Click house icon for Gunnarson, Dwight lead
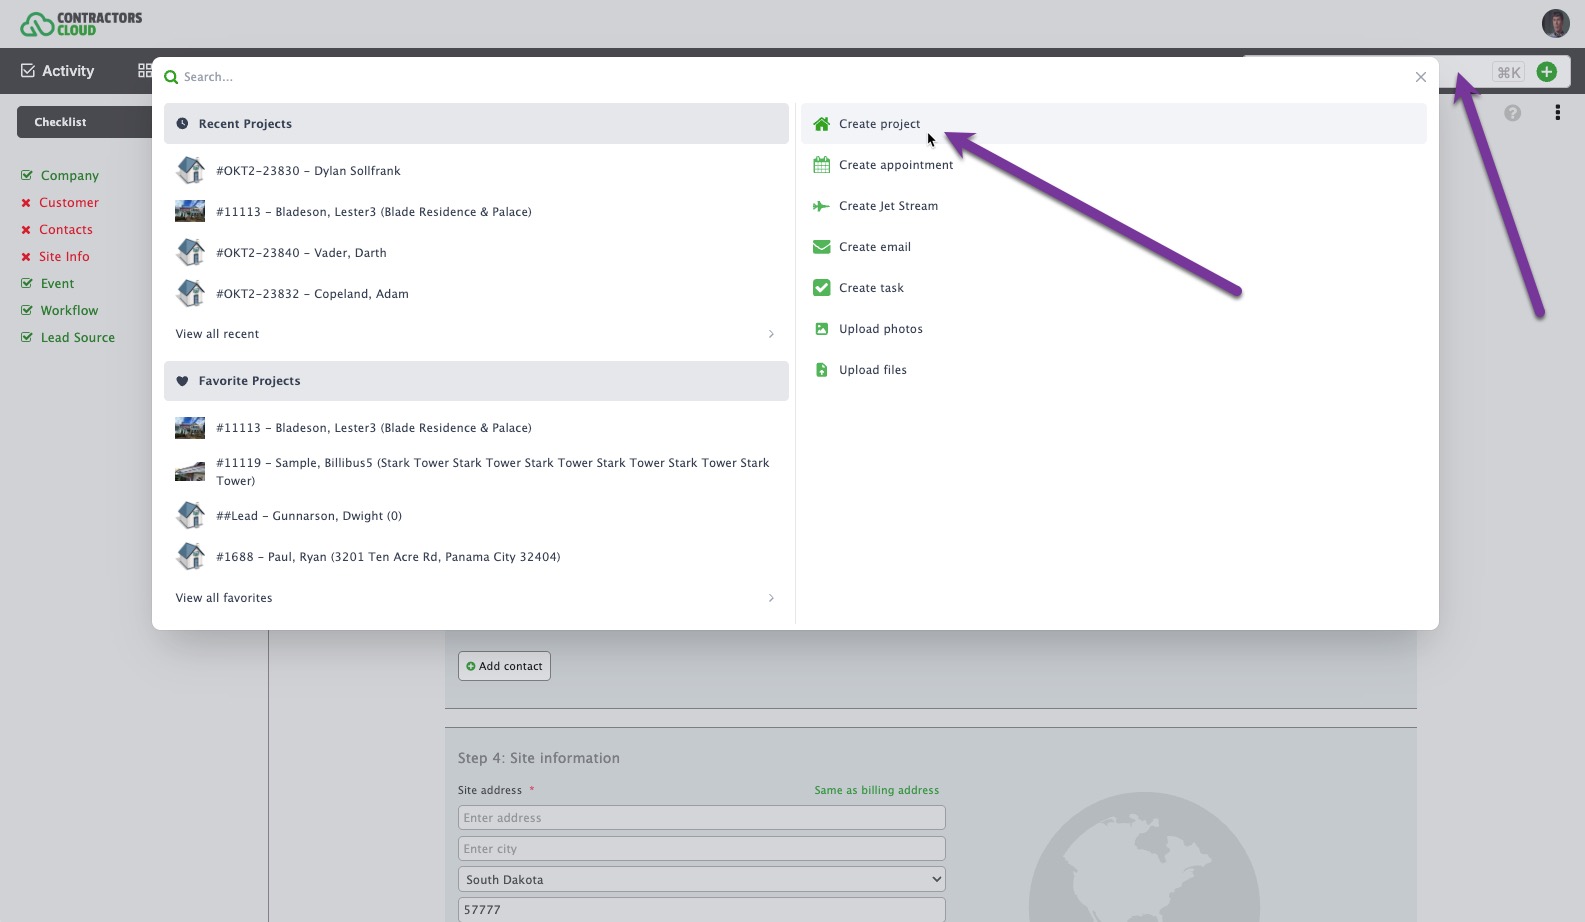1585x922 pixels. point(190,515)
